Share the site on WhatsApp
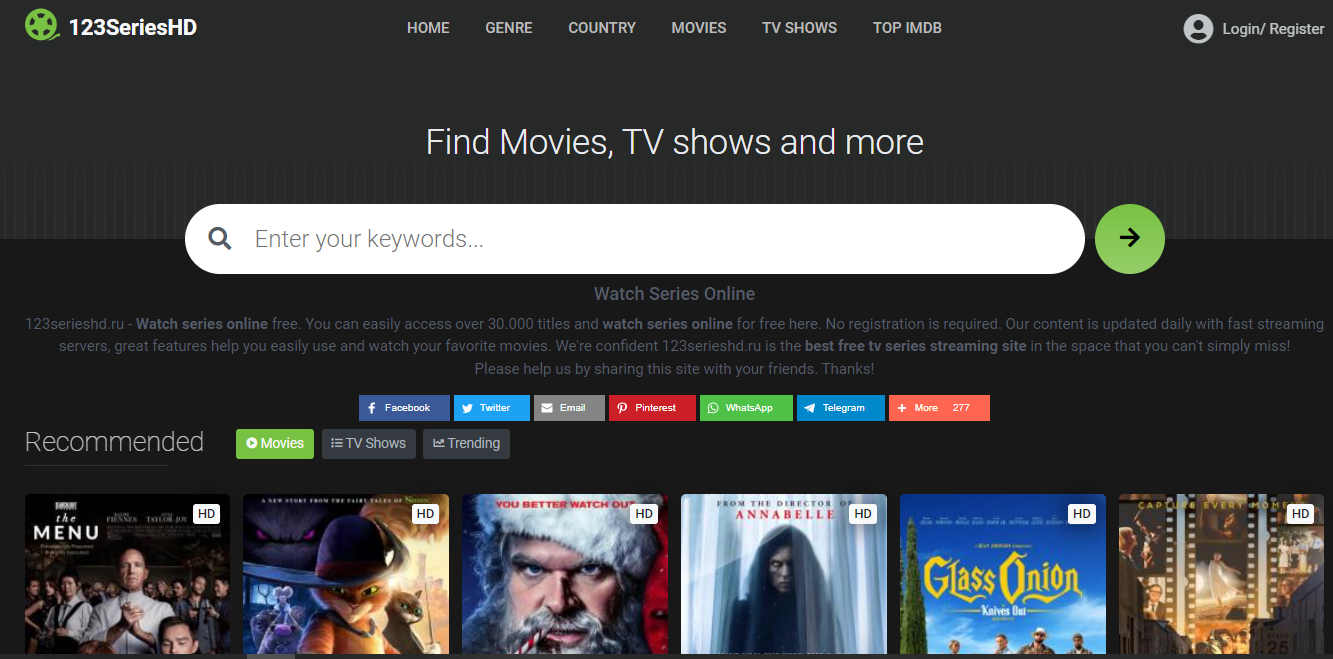This screenshot has width=1333, height=659. pyautogui.click(x=746, y=408)
